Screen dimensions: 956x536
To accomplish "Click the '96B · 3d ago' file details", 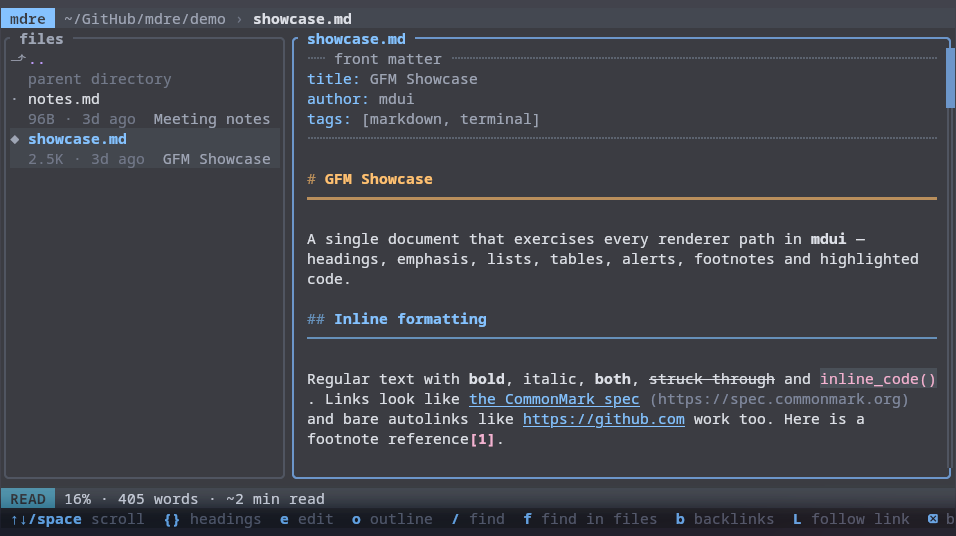I will click(82, 119).
